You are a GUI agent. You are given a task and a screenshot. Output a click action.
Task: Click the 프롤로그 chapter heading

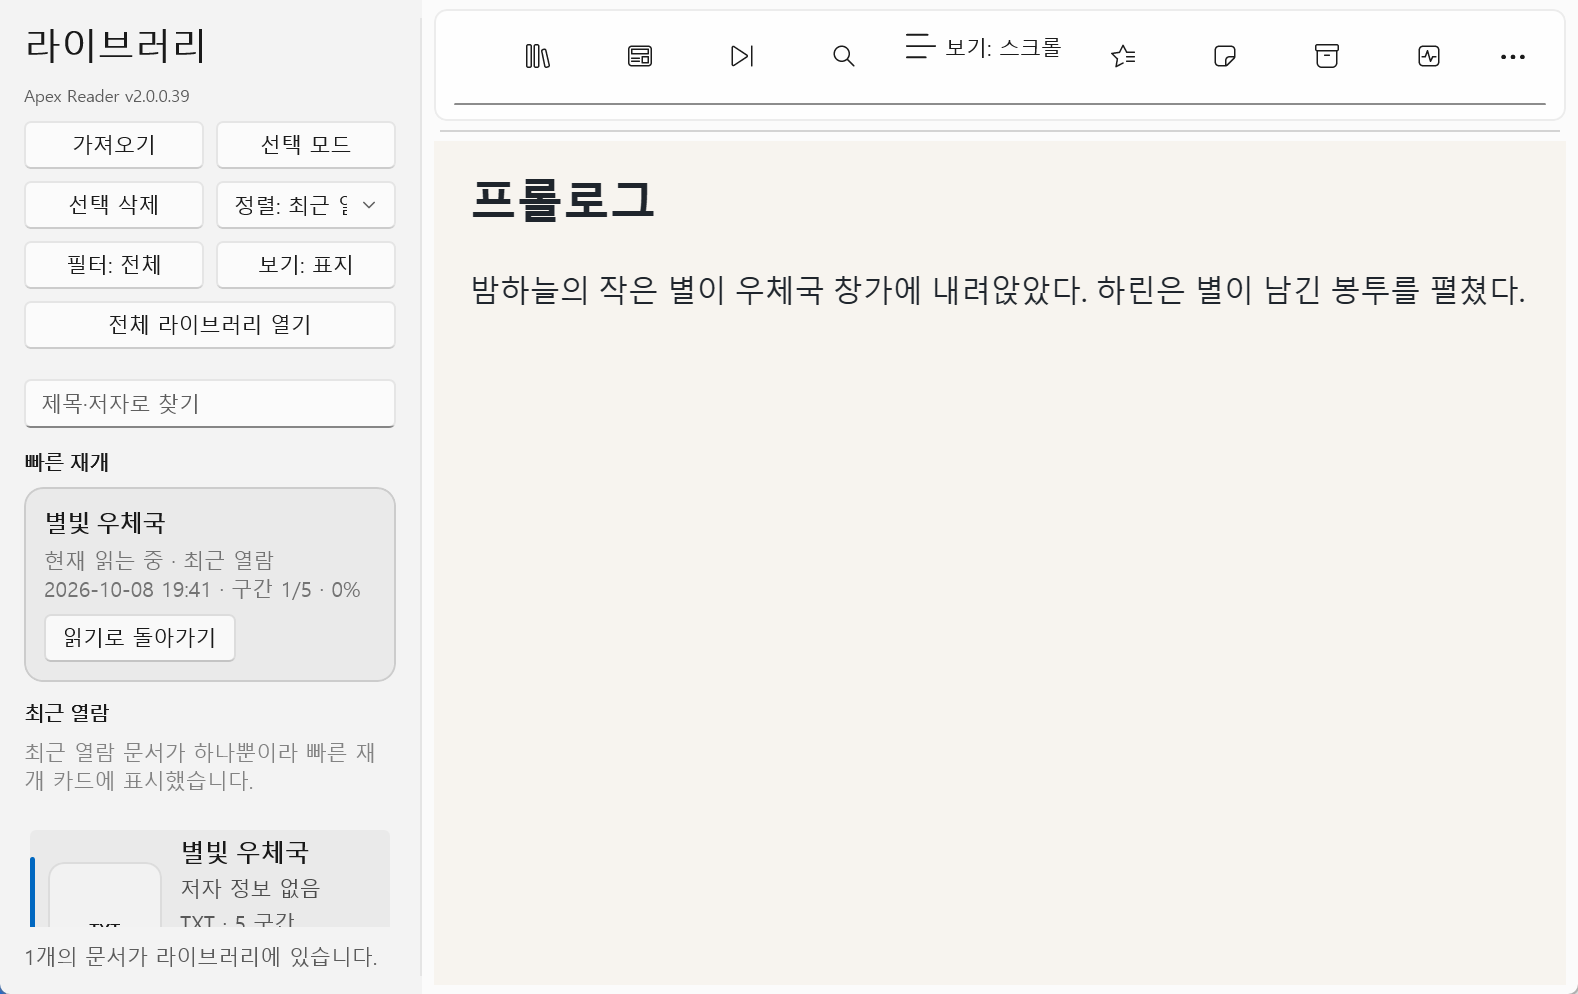(563, 200)
